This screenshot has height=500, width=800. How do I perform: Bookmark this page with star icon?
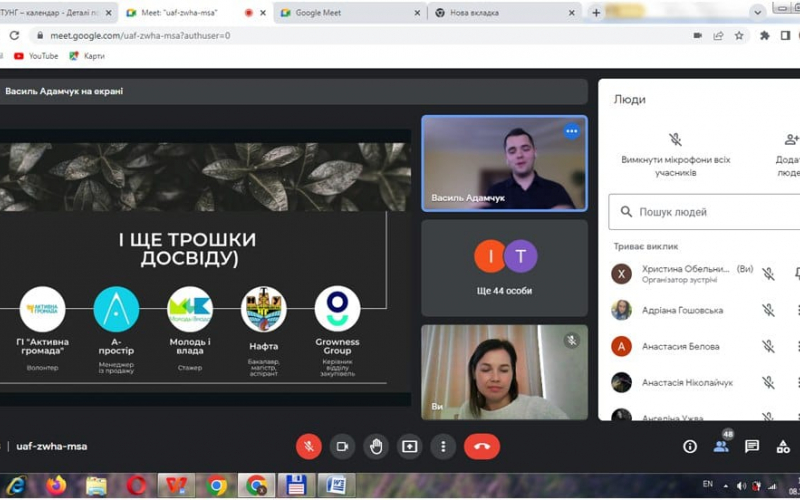pyautogui.click(x=739, y=35)
